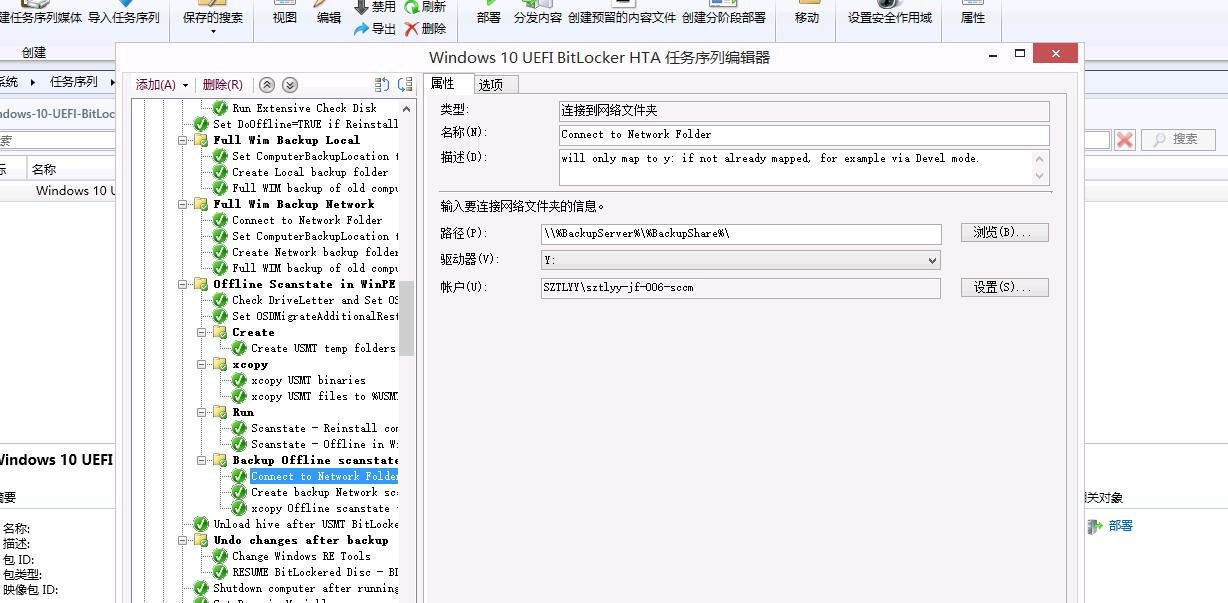Click the 视图 view ribbon item
The height and width of the screenshot is (603, 1228).
pos(285,18)
